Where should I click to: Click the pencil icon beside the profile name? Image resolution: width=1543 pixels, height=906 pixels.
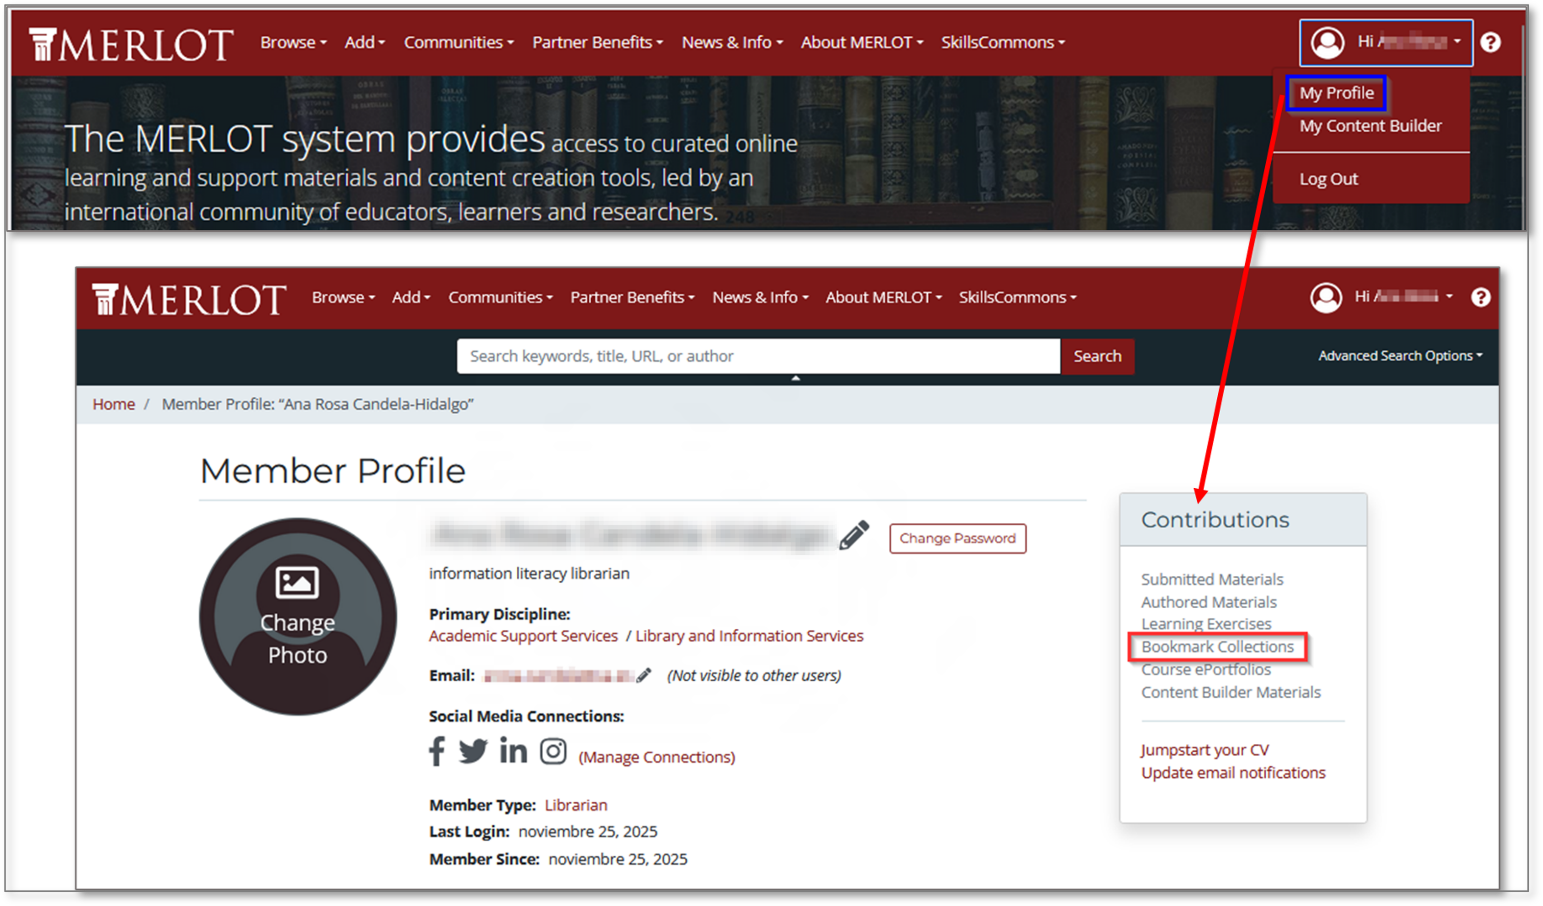click(853, 536)
